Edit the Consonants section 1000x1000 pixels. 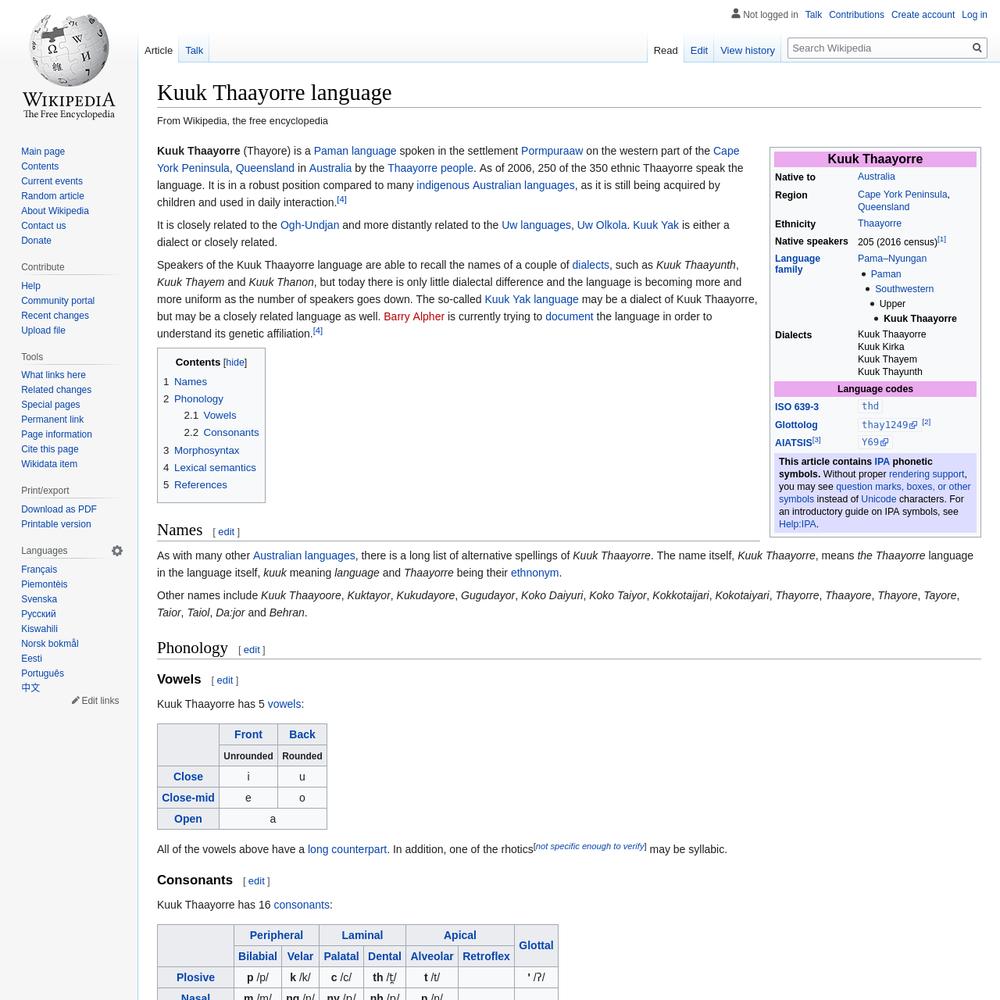pyautogui.click(x=256, y=881)
